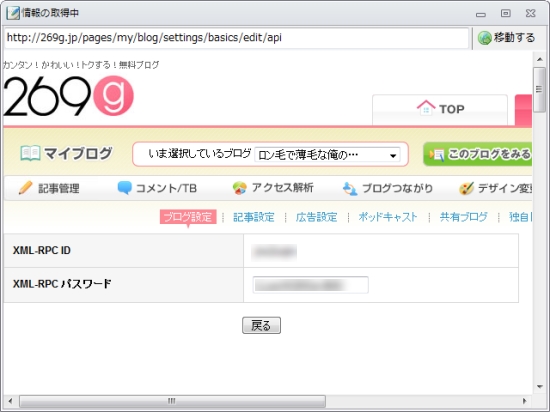Open 記事管理 pencil menu item

pyautogui.click(x=49, y=188)
